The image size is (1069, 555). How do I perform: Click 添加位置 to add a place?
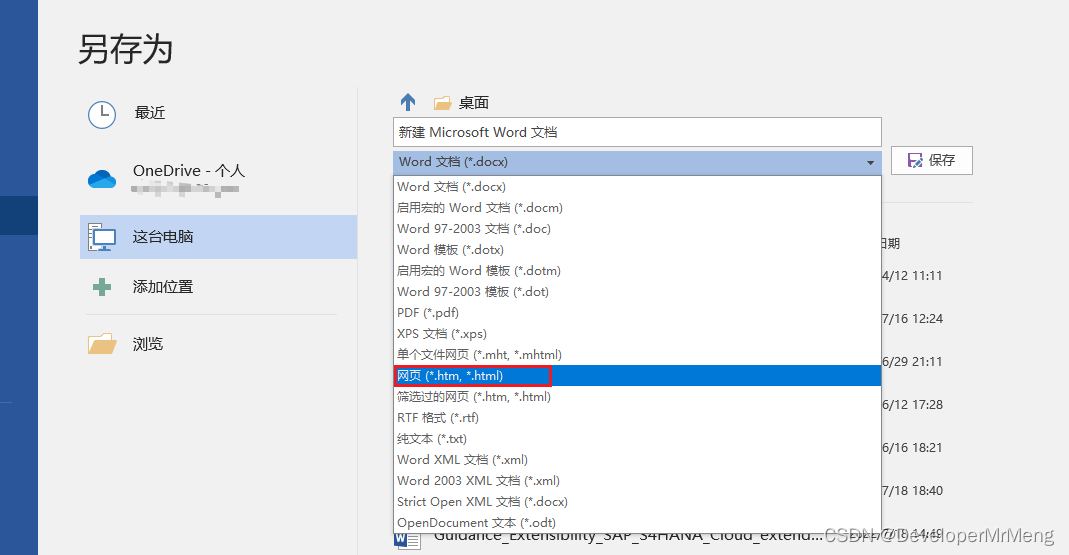tap(218, 287)
